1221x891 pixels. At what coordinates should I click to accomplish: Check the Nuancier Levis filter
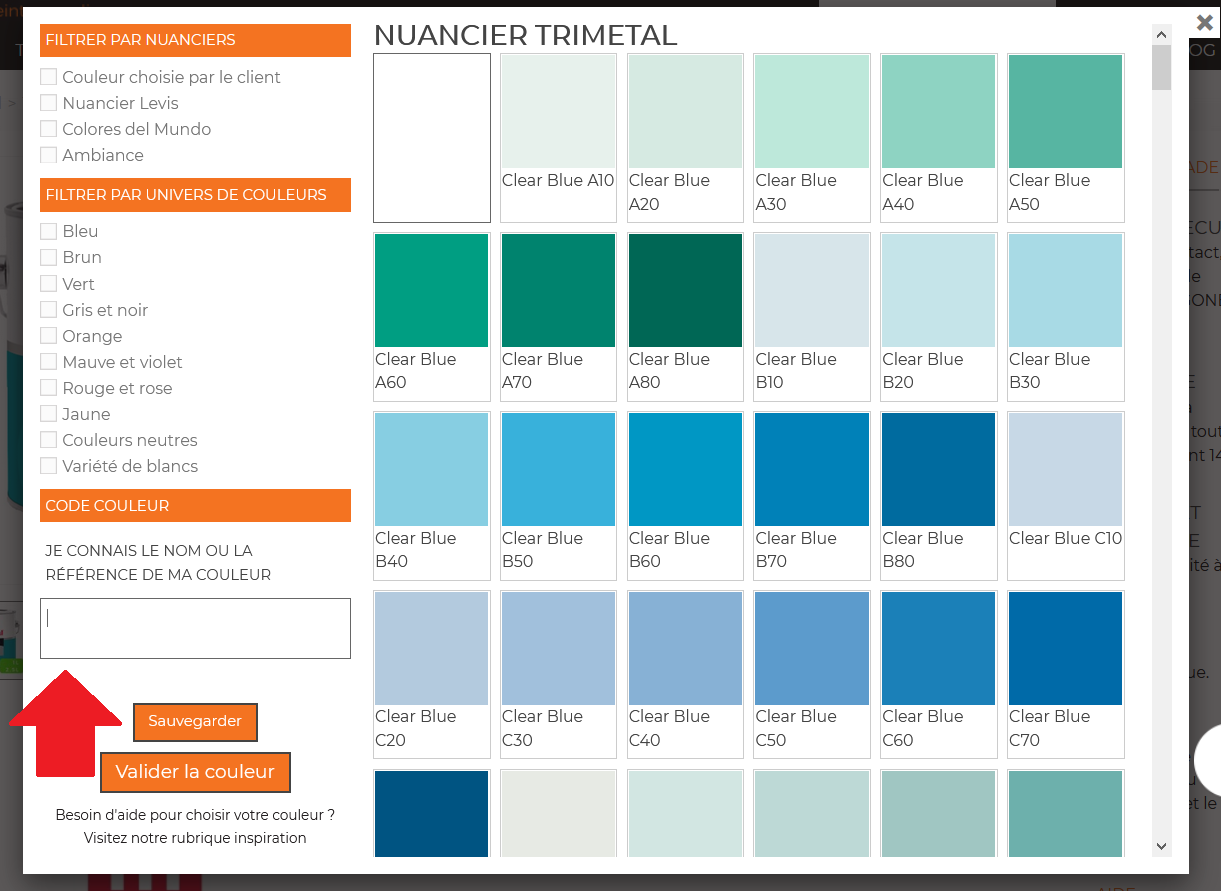48,103
